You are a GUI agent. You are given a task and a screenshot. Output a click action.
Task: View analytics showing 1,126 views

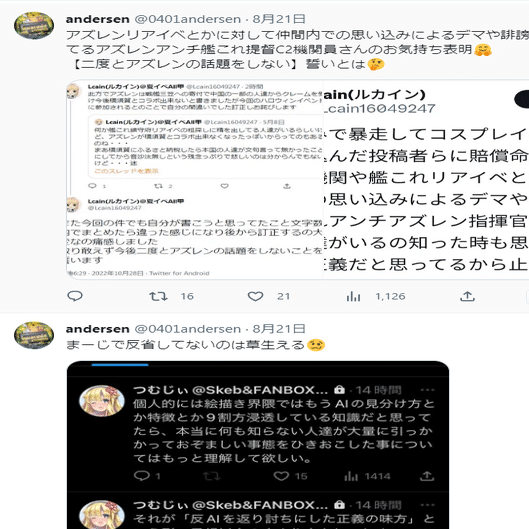coord(353,296)
